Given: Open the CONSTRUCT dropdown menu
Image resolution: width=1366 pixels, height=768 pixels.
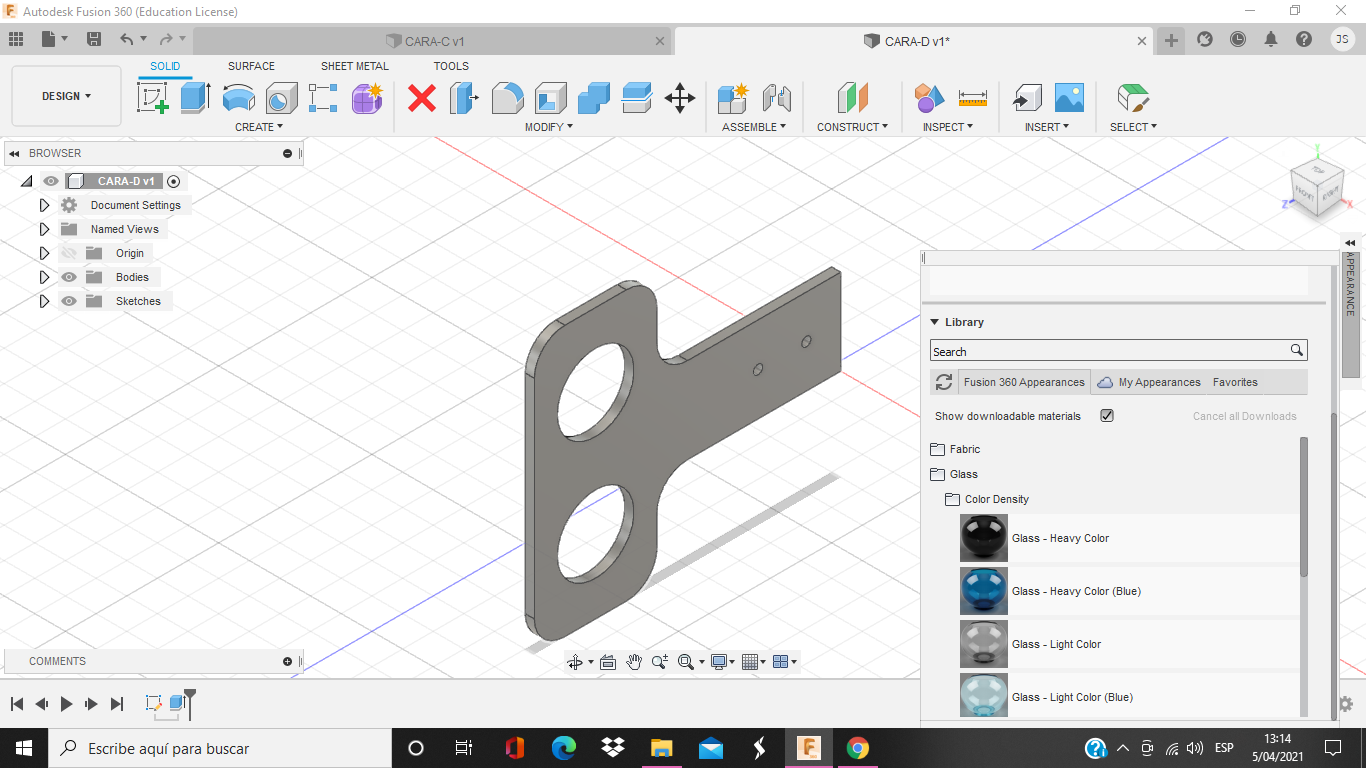Looking at the screenshot, I should 853,127.
